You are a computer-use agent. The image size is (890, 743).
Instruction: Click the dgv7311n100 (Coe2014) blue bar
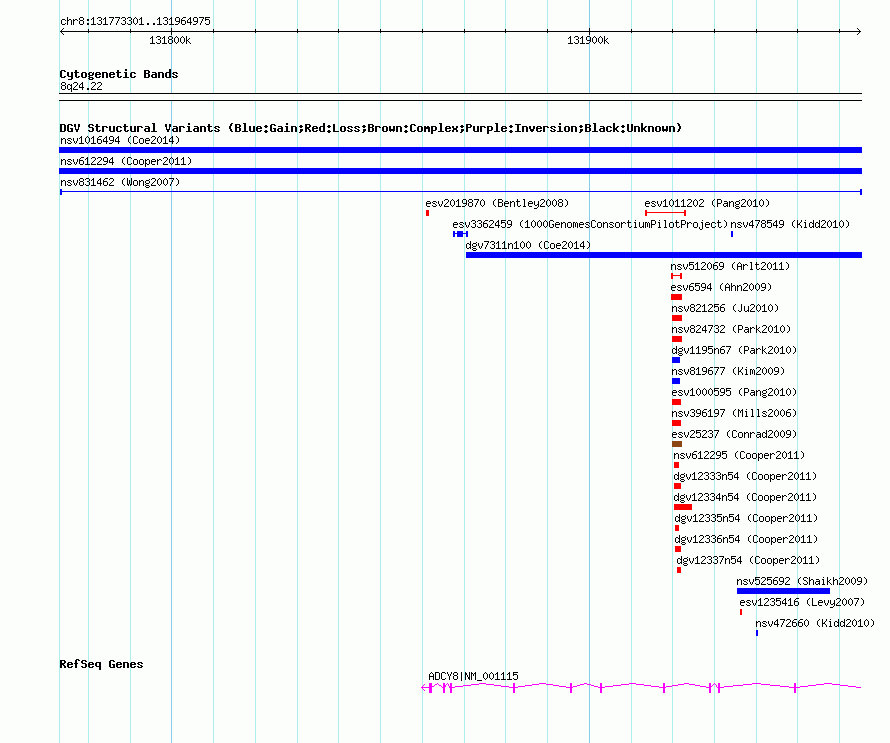664,255
